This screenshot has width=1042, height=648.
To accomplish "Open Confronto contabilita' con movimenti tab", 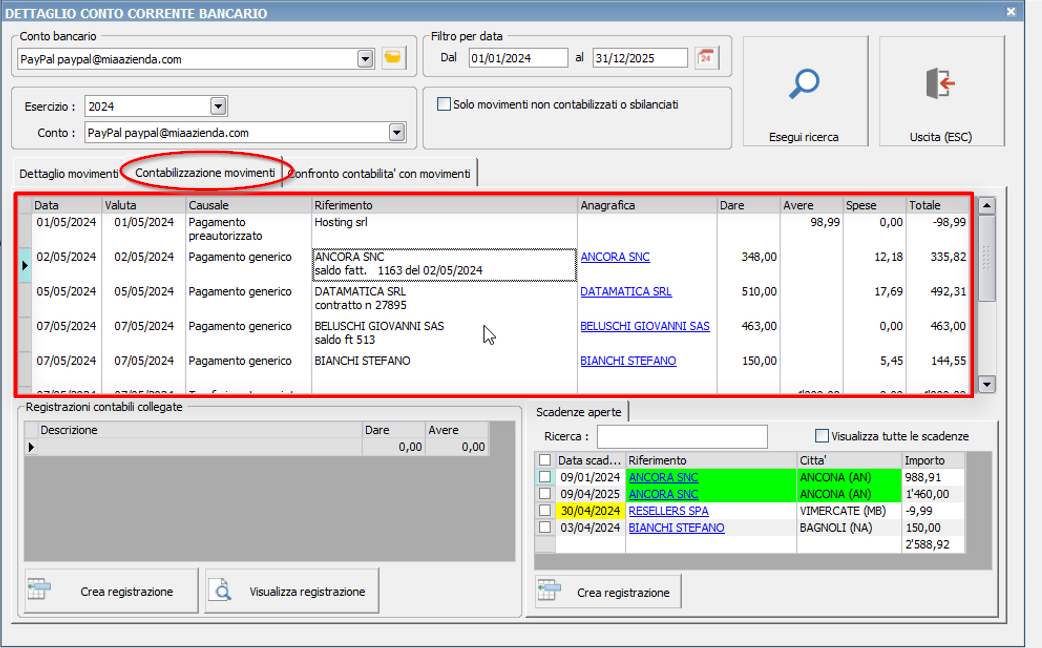I will [379, 174].
